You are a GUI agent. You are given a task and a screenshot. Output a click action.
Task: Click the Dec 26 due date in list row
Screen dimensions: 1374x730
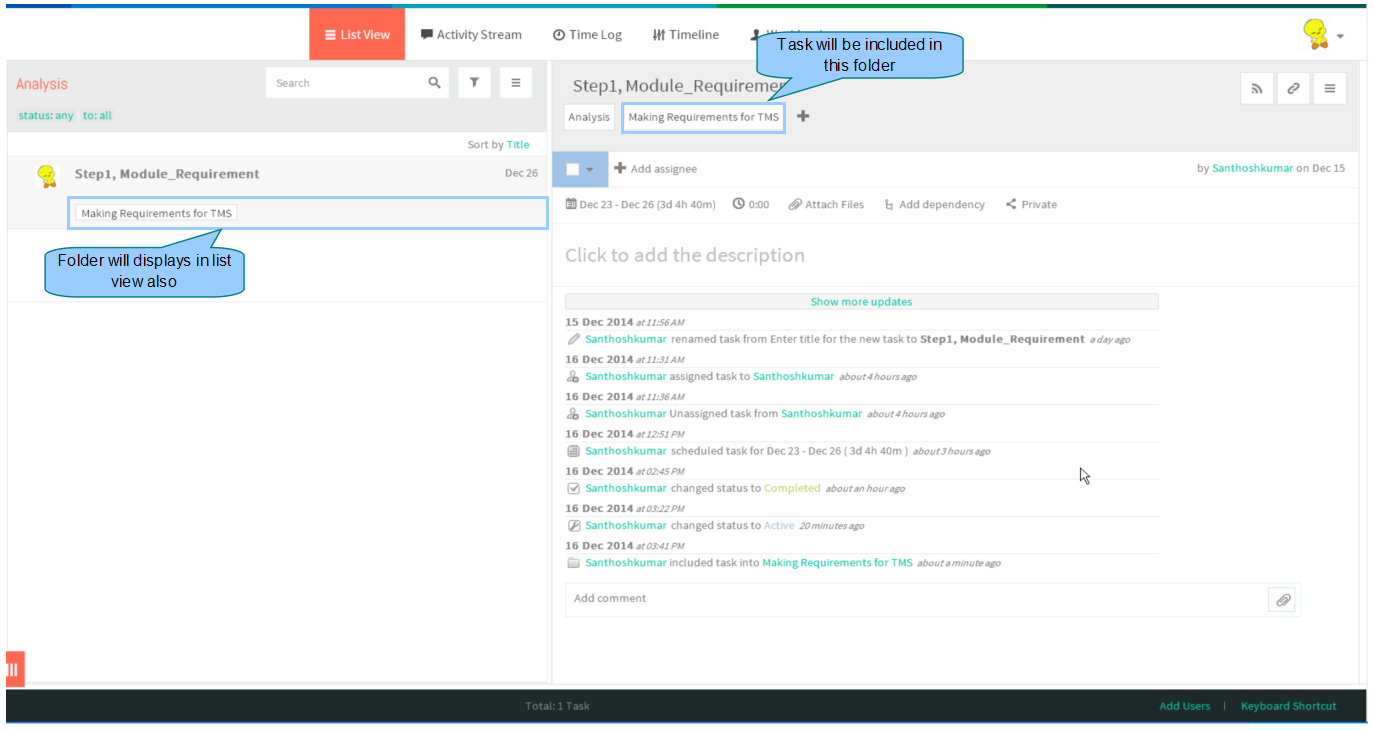click(x=521, y=173)
